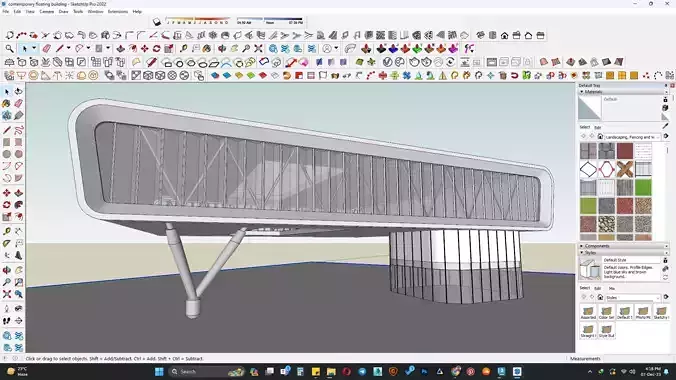Collapse the Materials panel section
This screenshot has width=676, height=380.
coord(582,92)
